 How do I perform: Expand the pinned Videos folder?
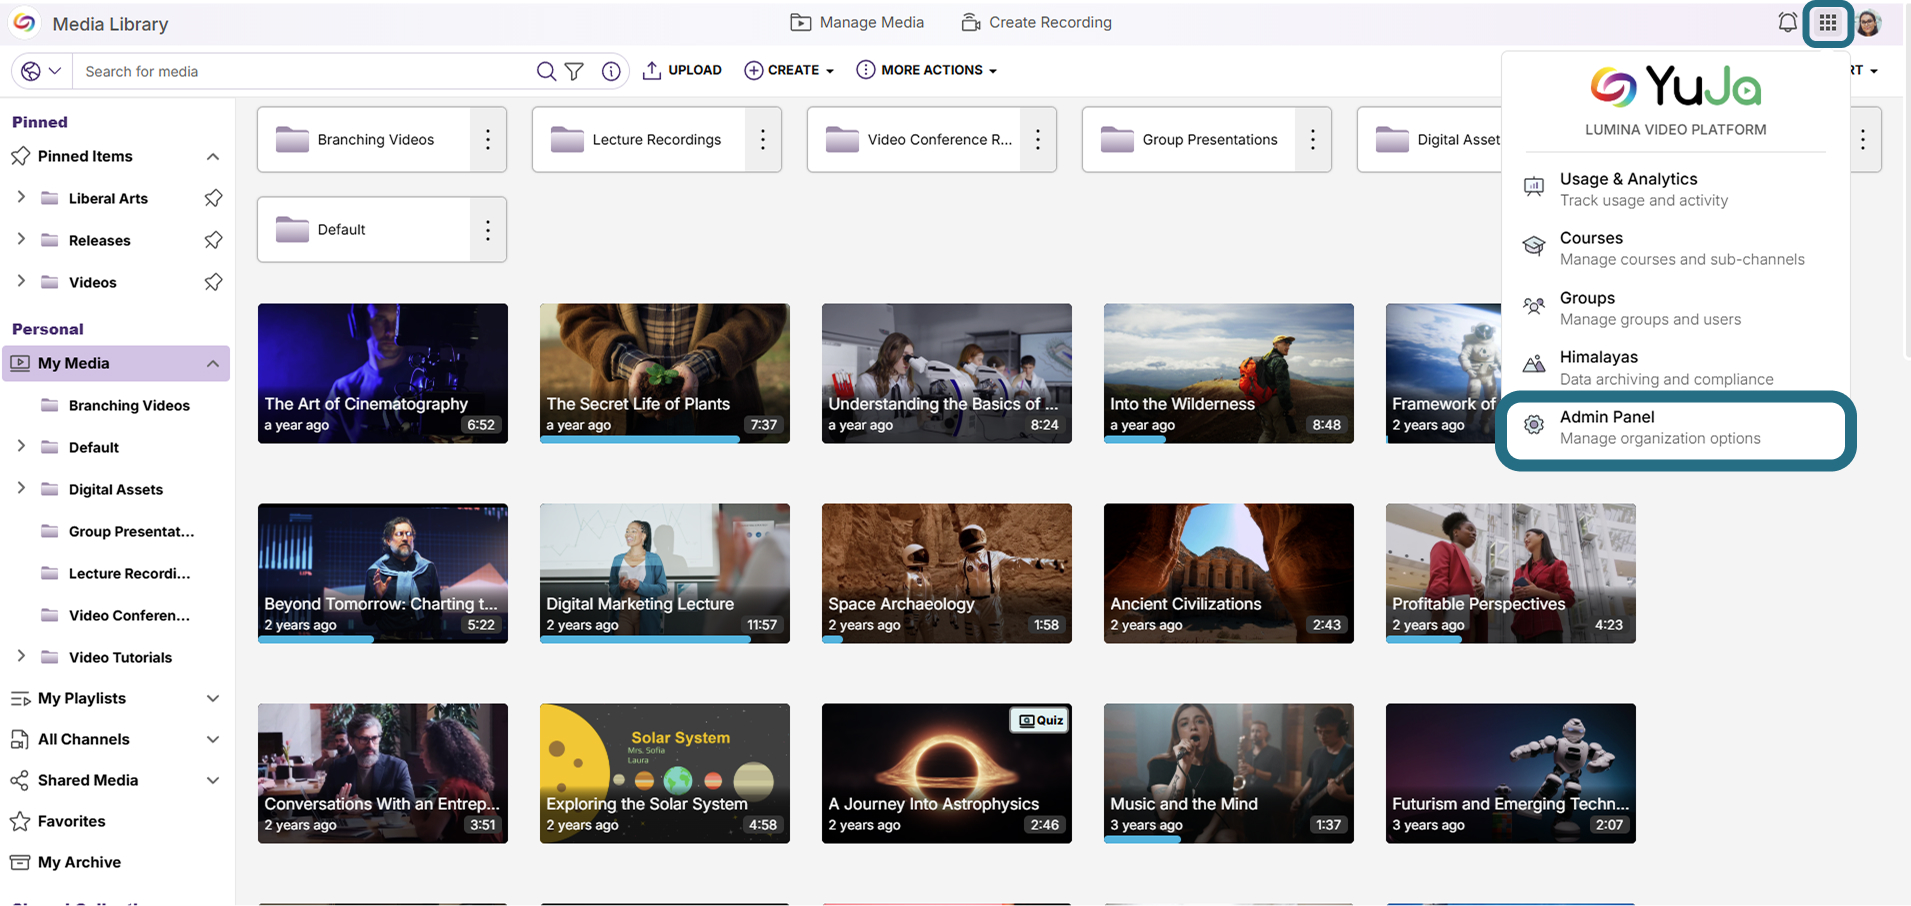pos(21,282)
